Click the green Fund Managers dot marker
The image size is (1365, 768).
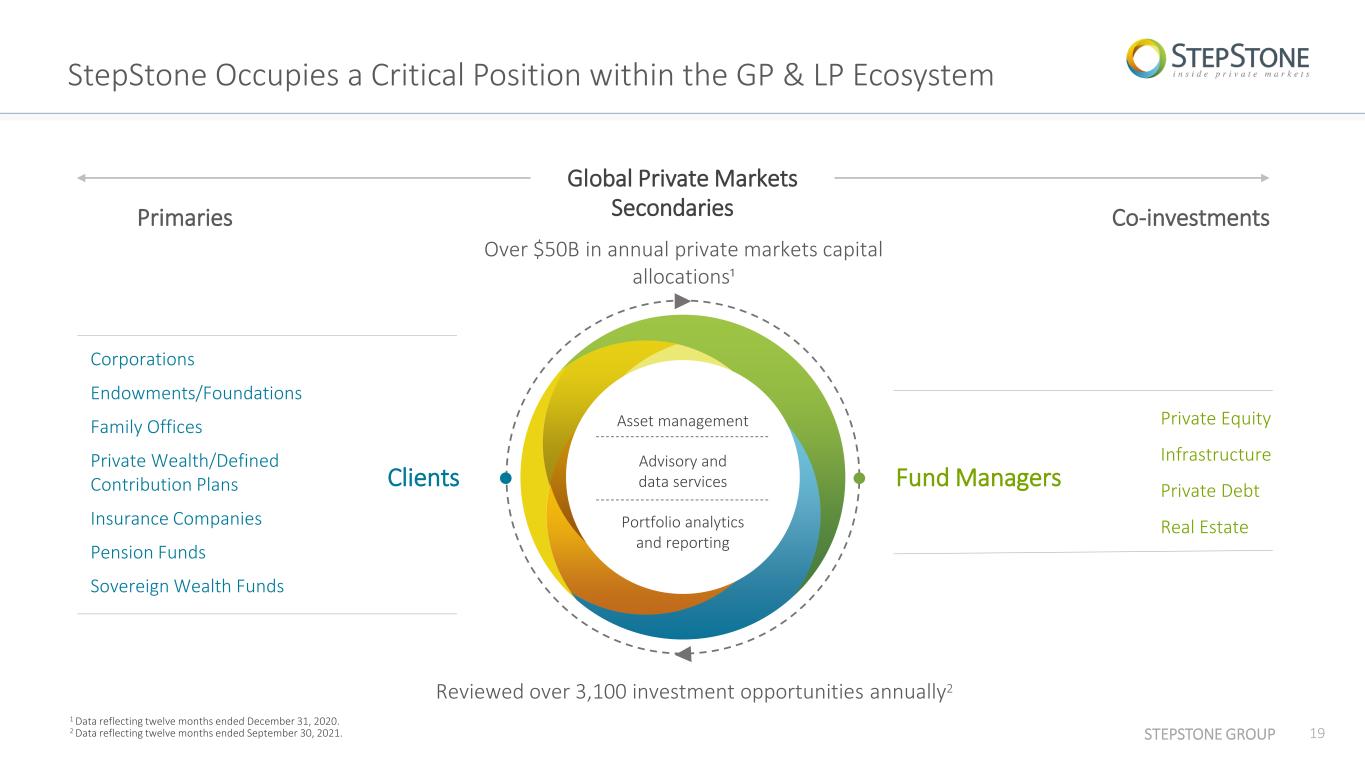859,479
